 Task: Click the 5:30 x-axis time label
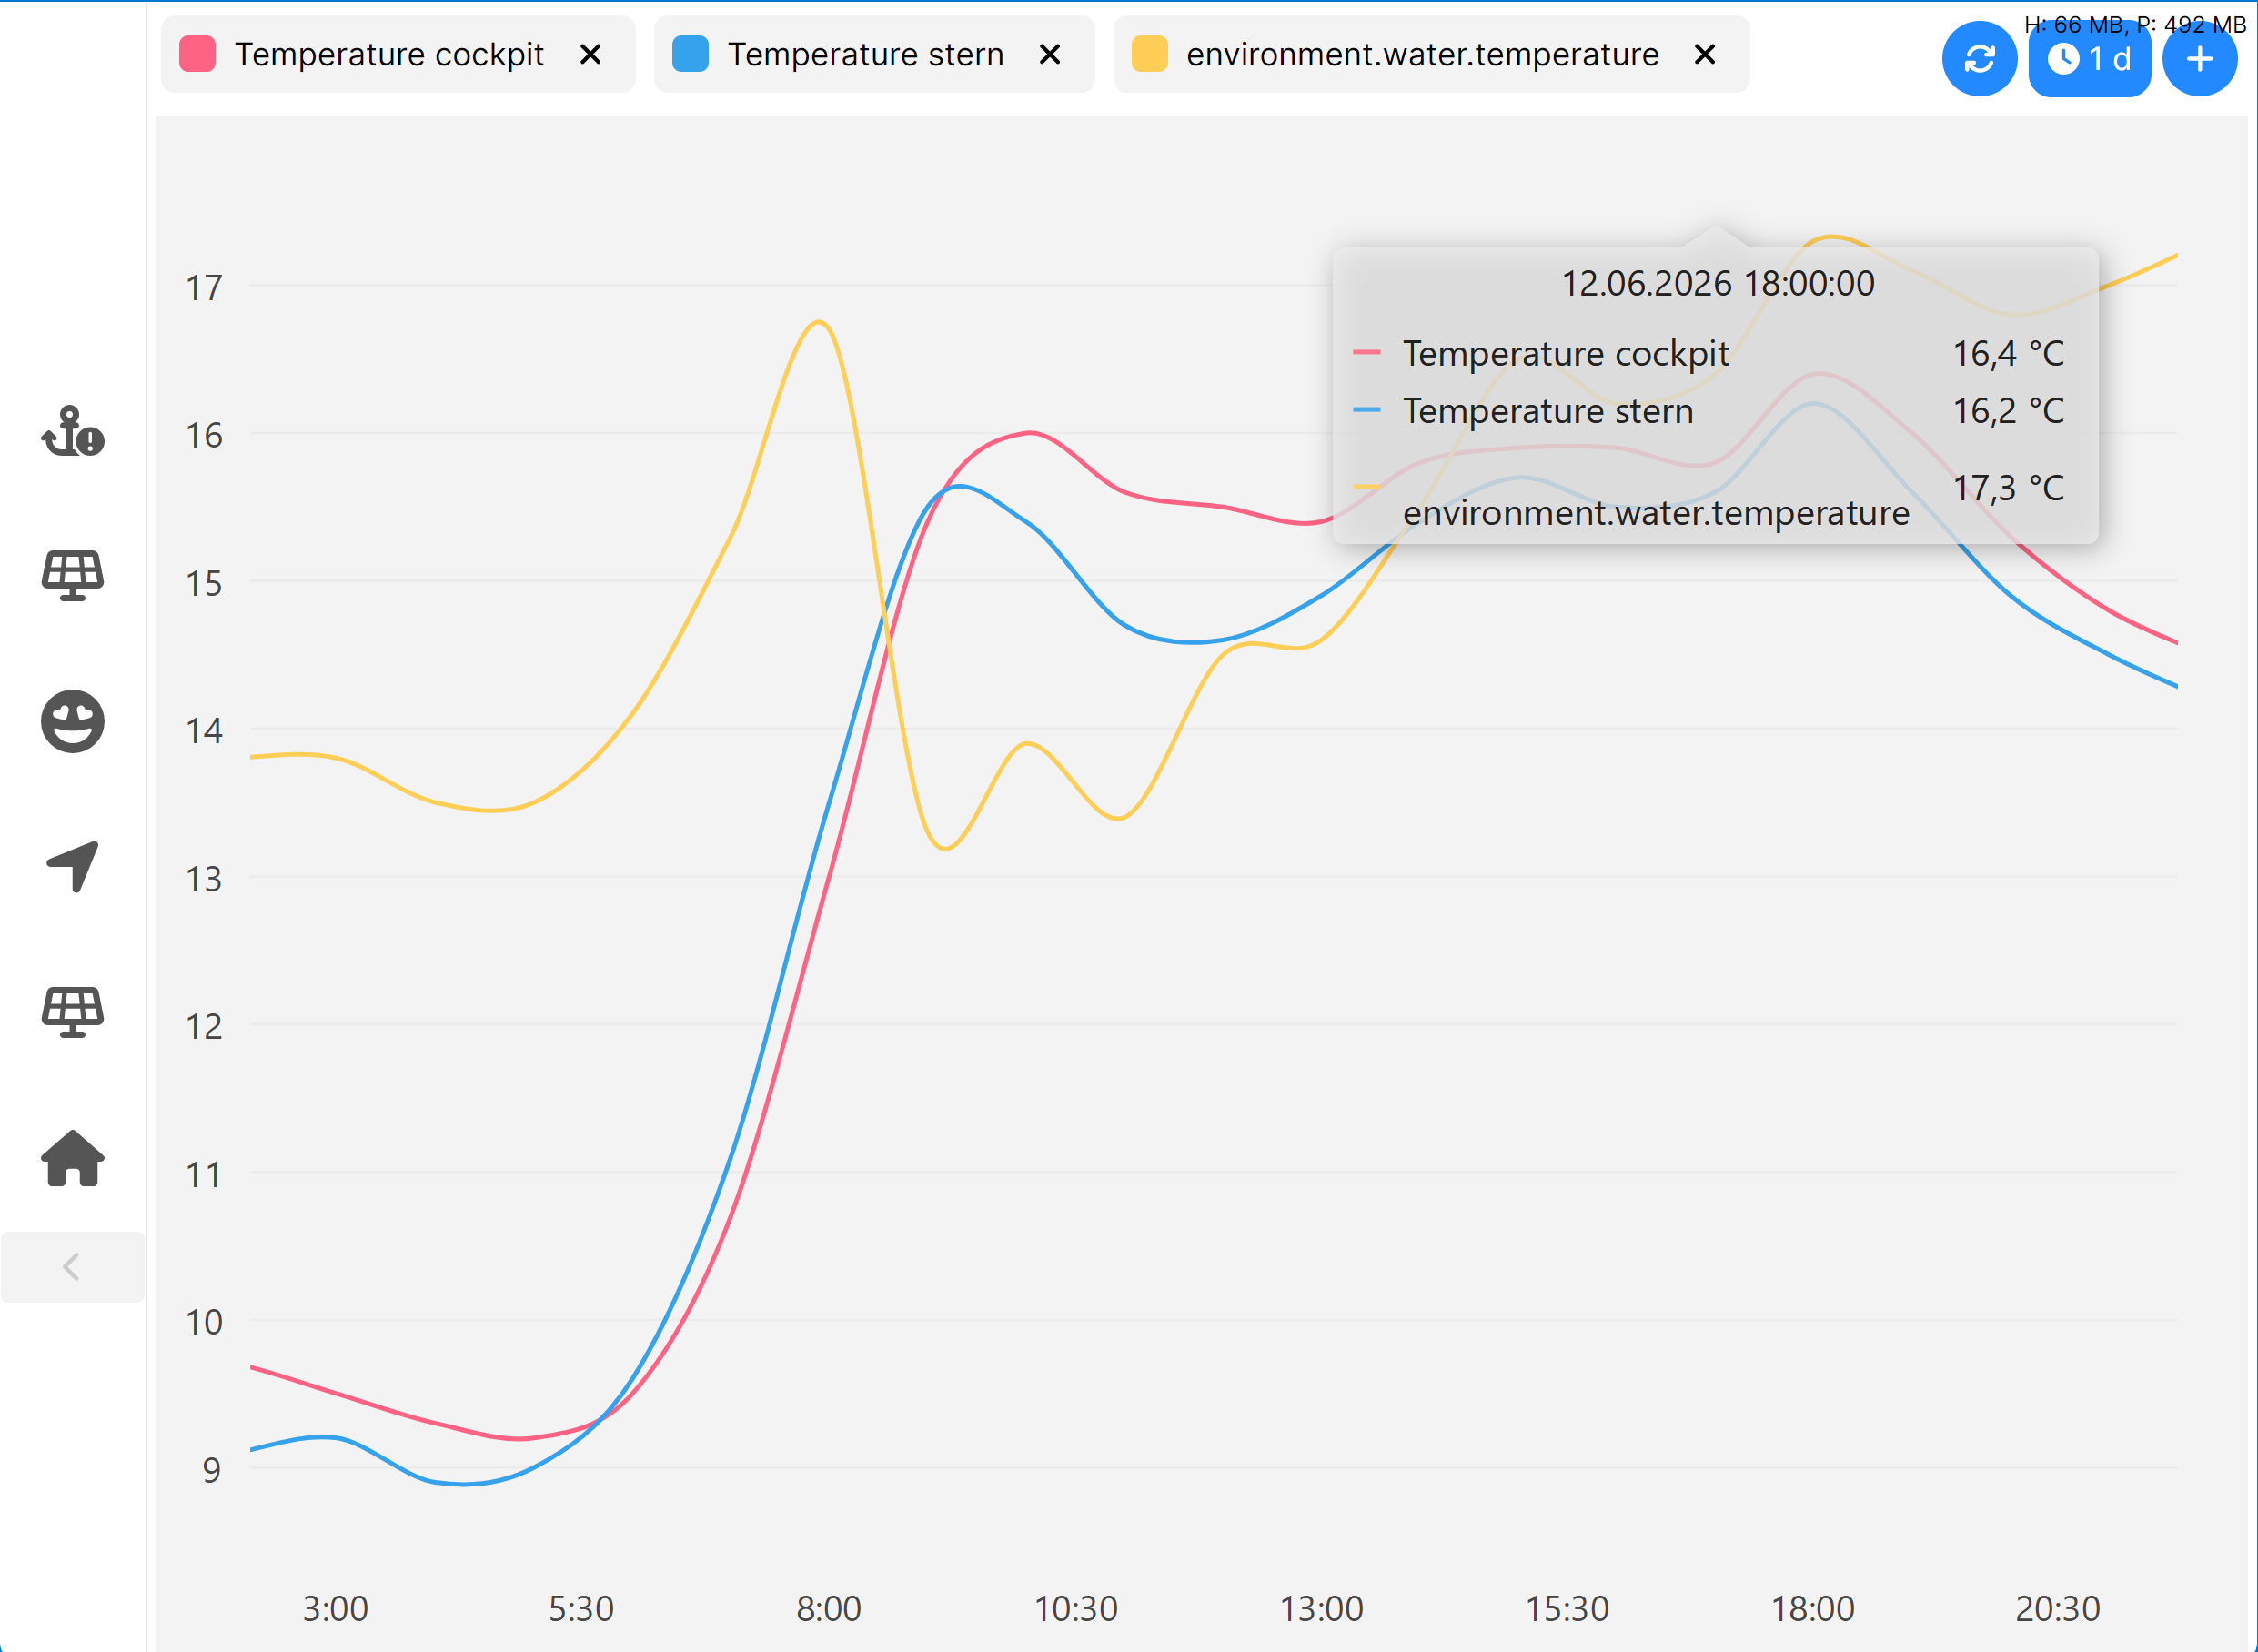point(581,1608)
